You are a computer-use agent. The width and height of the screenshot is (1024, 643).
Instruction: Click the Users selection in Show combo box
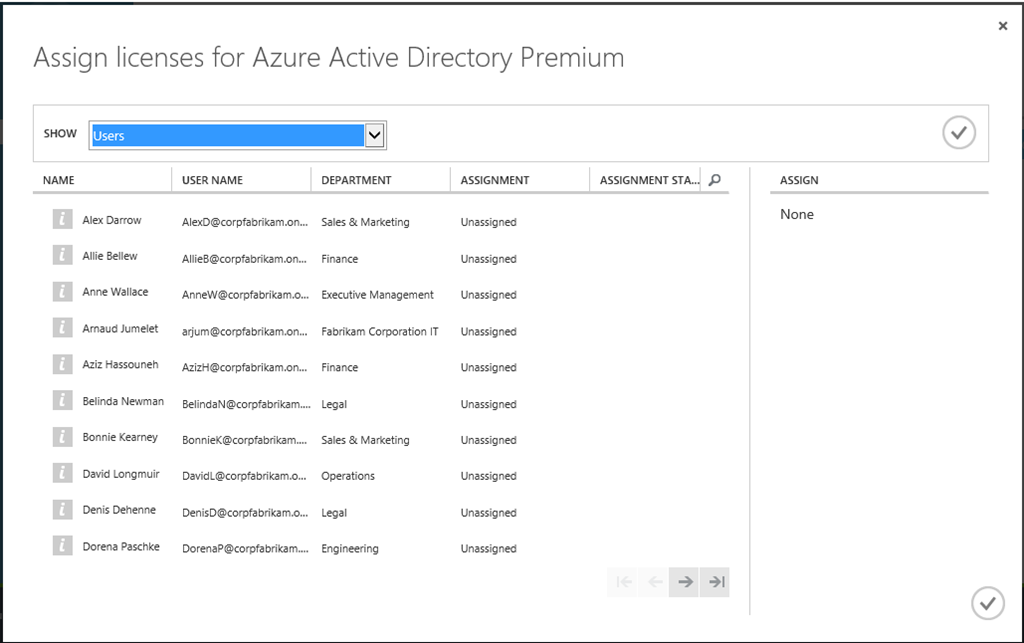(x=226, y=135)
